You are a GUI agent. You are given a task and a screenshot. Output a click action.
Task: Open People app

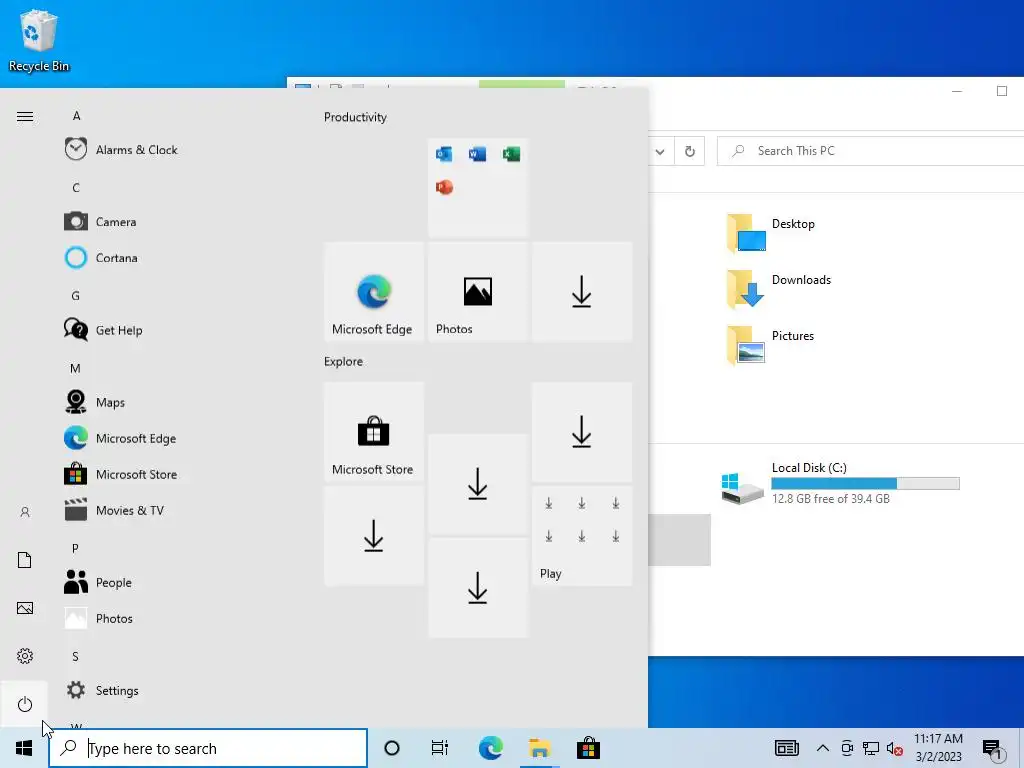pos(98,582)
